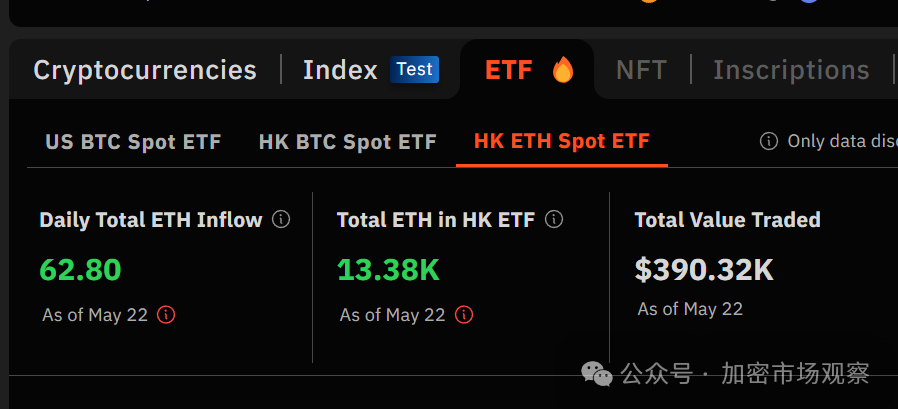
Task: Click the Total Value Traded heading
Action: [x=727, y=220]
